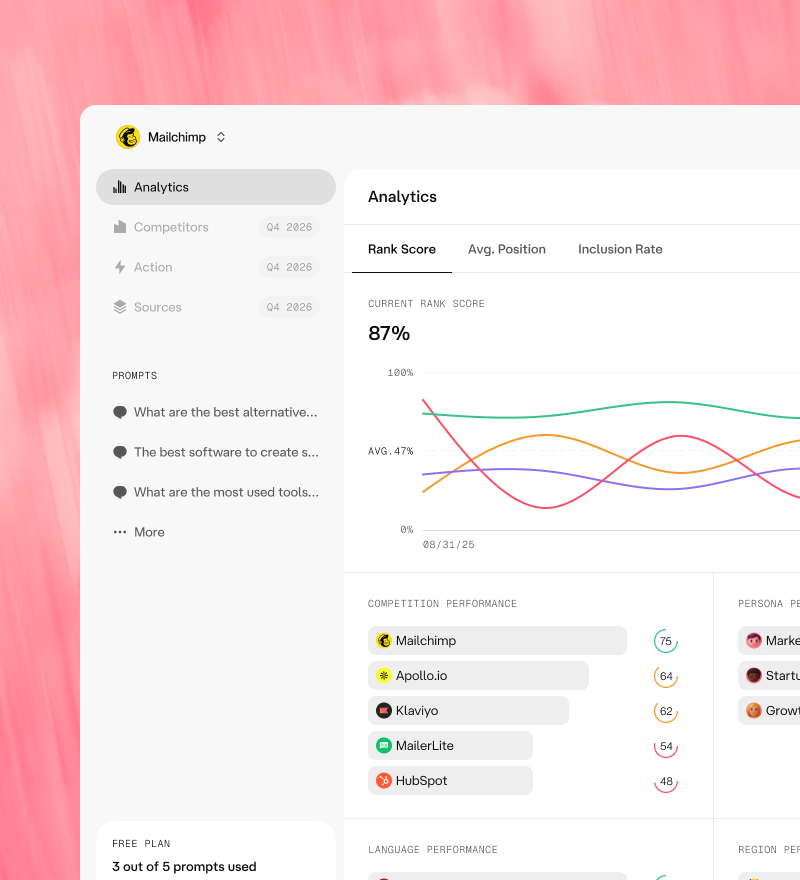Click the AVG.47% axis label

tap(391, 451)
